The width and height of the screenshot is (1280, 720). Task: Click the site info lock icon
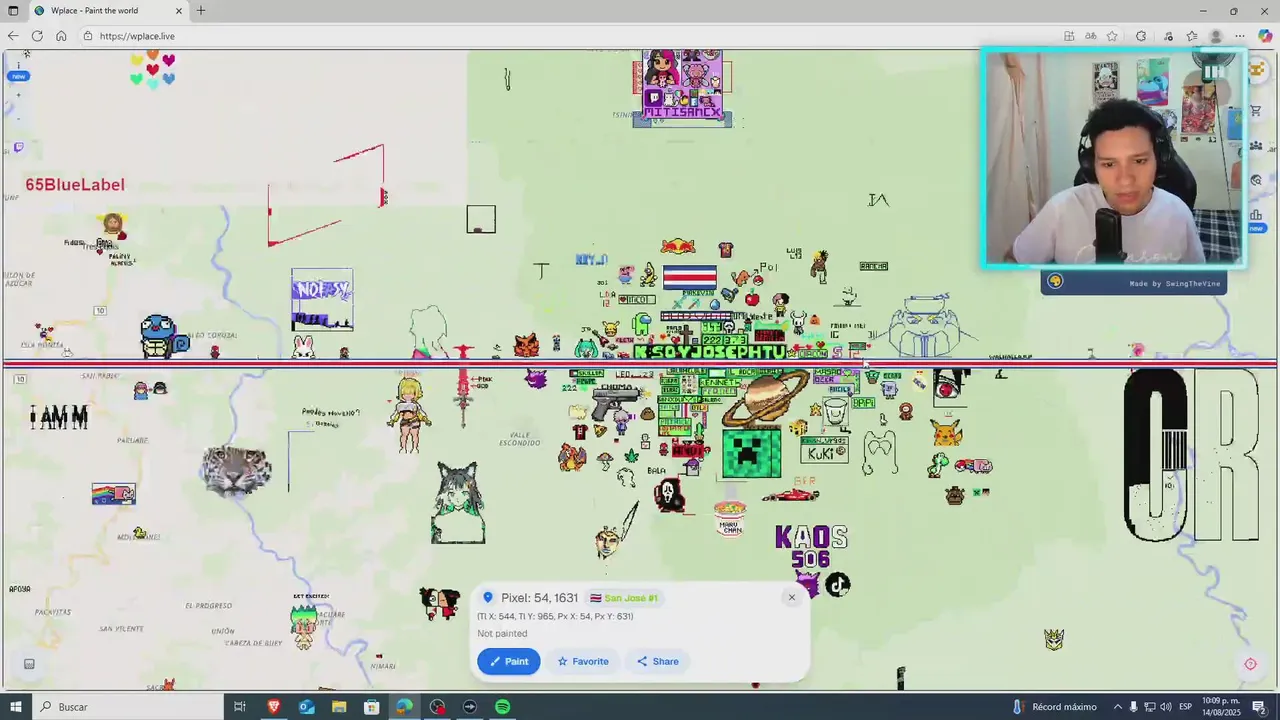click(88, 36)
